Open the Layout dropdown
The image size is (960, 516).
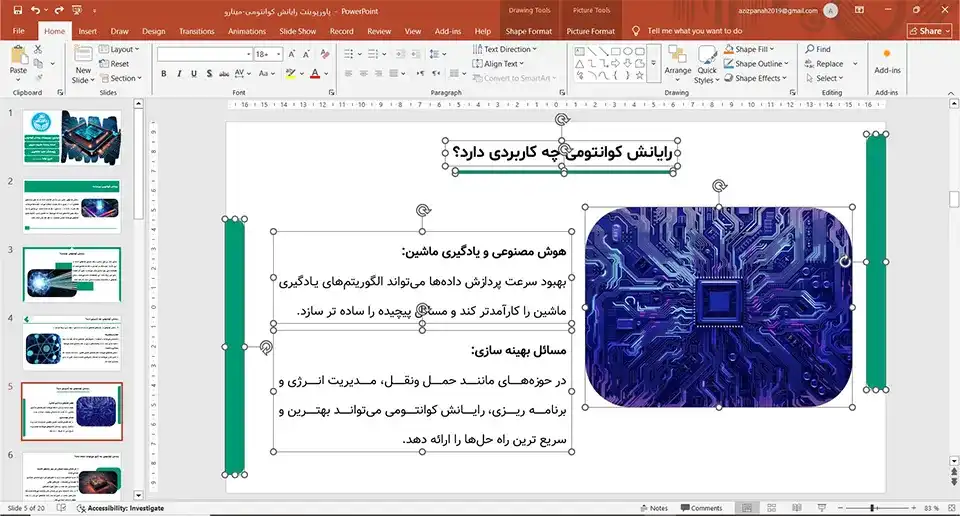click(x=119, y=49)
